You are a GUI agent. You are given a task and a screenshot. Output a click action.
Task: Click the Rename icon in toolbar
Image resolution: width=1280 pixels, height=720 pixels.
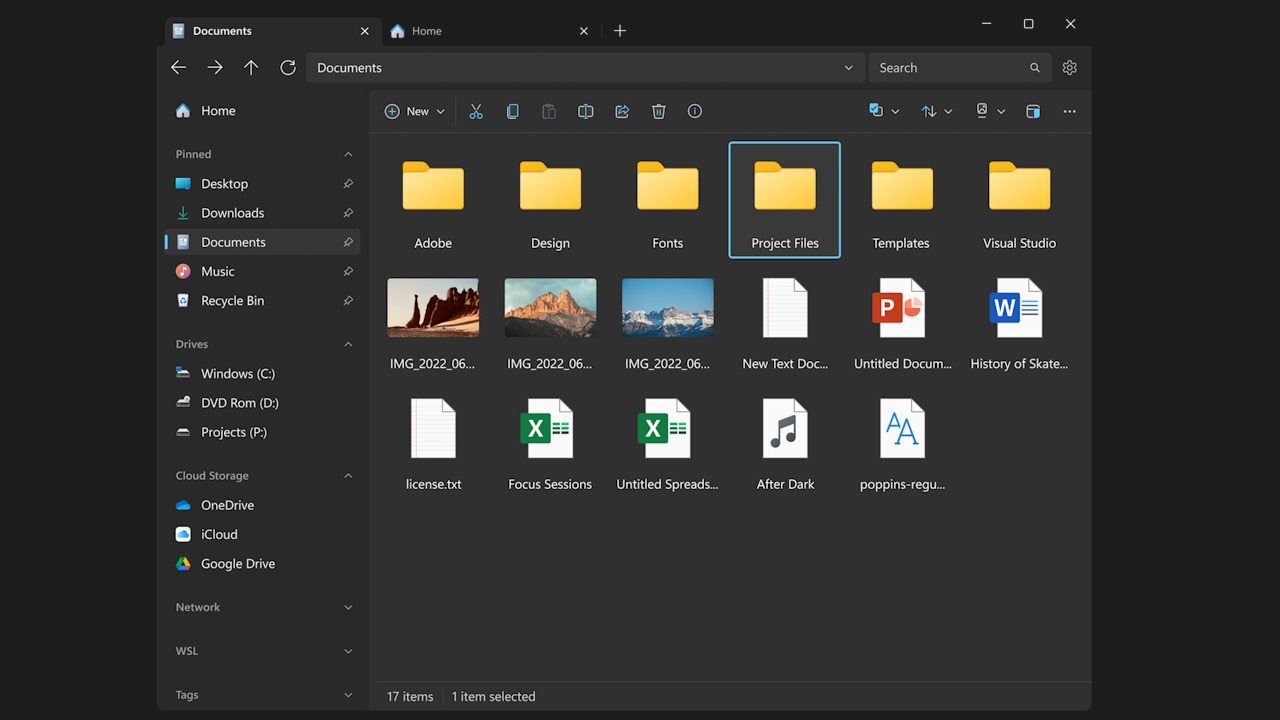click(586, 111)
